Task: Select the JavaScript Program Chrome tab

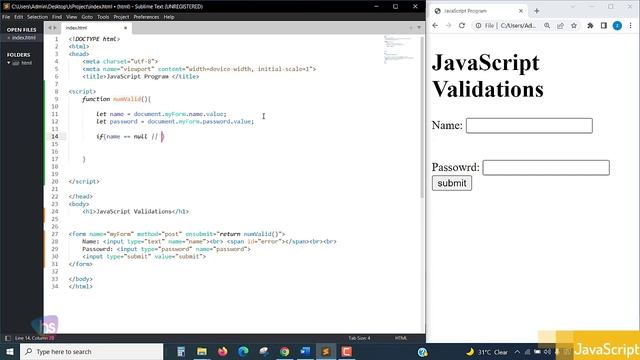Action: click(x=478, y=11)
